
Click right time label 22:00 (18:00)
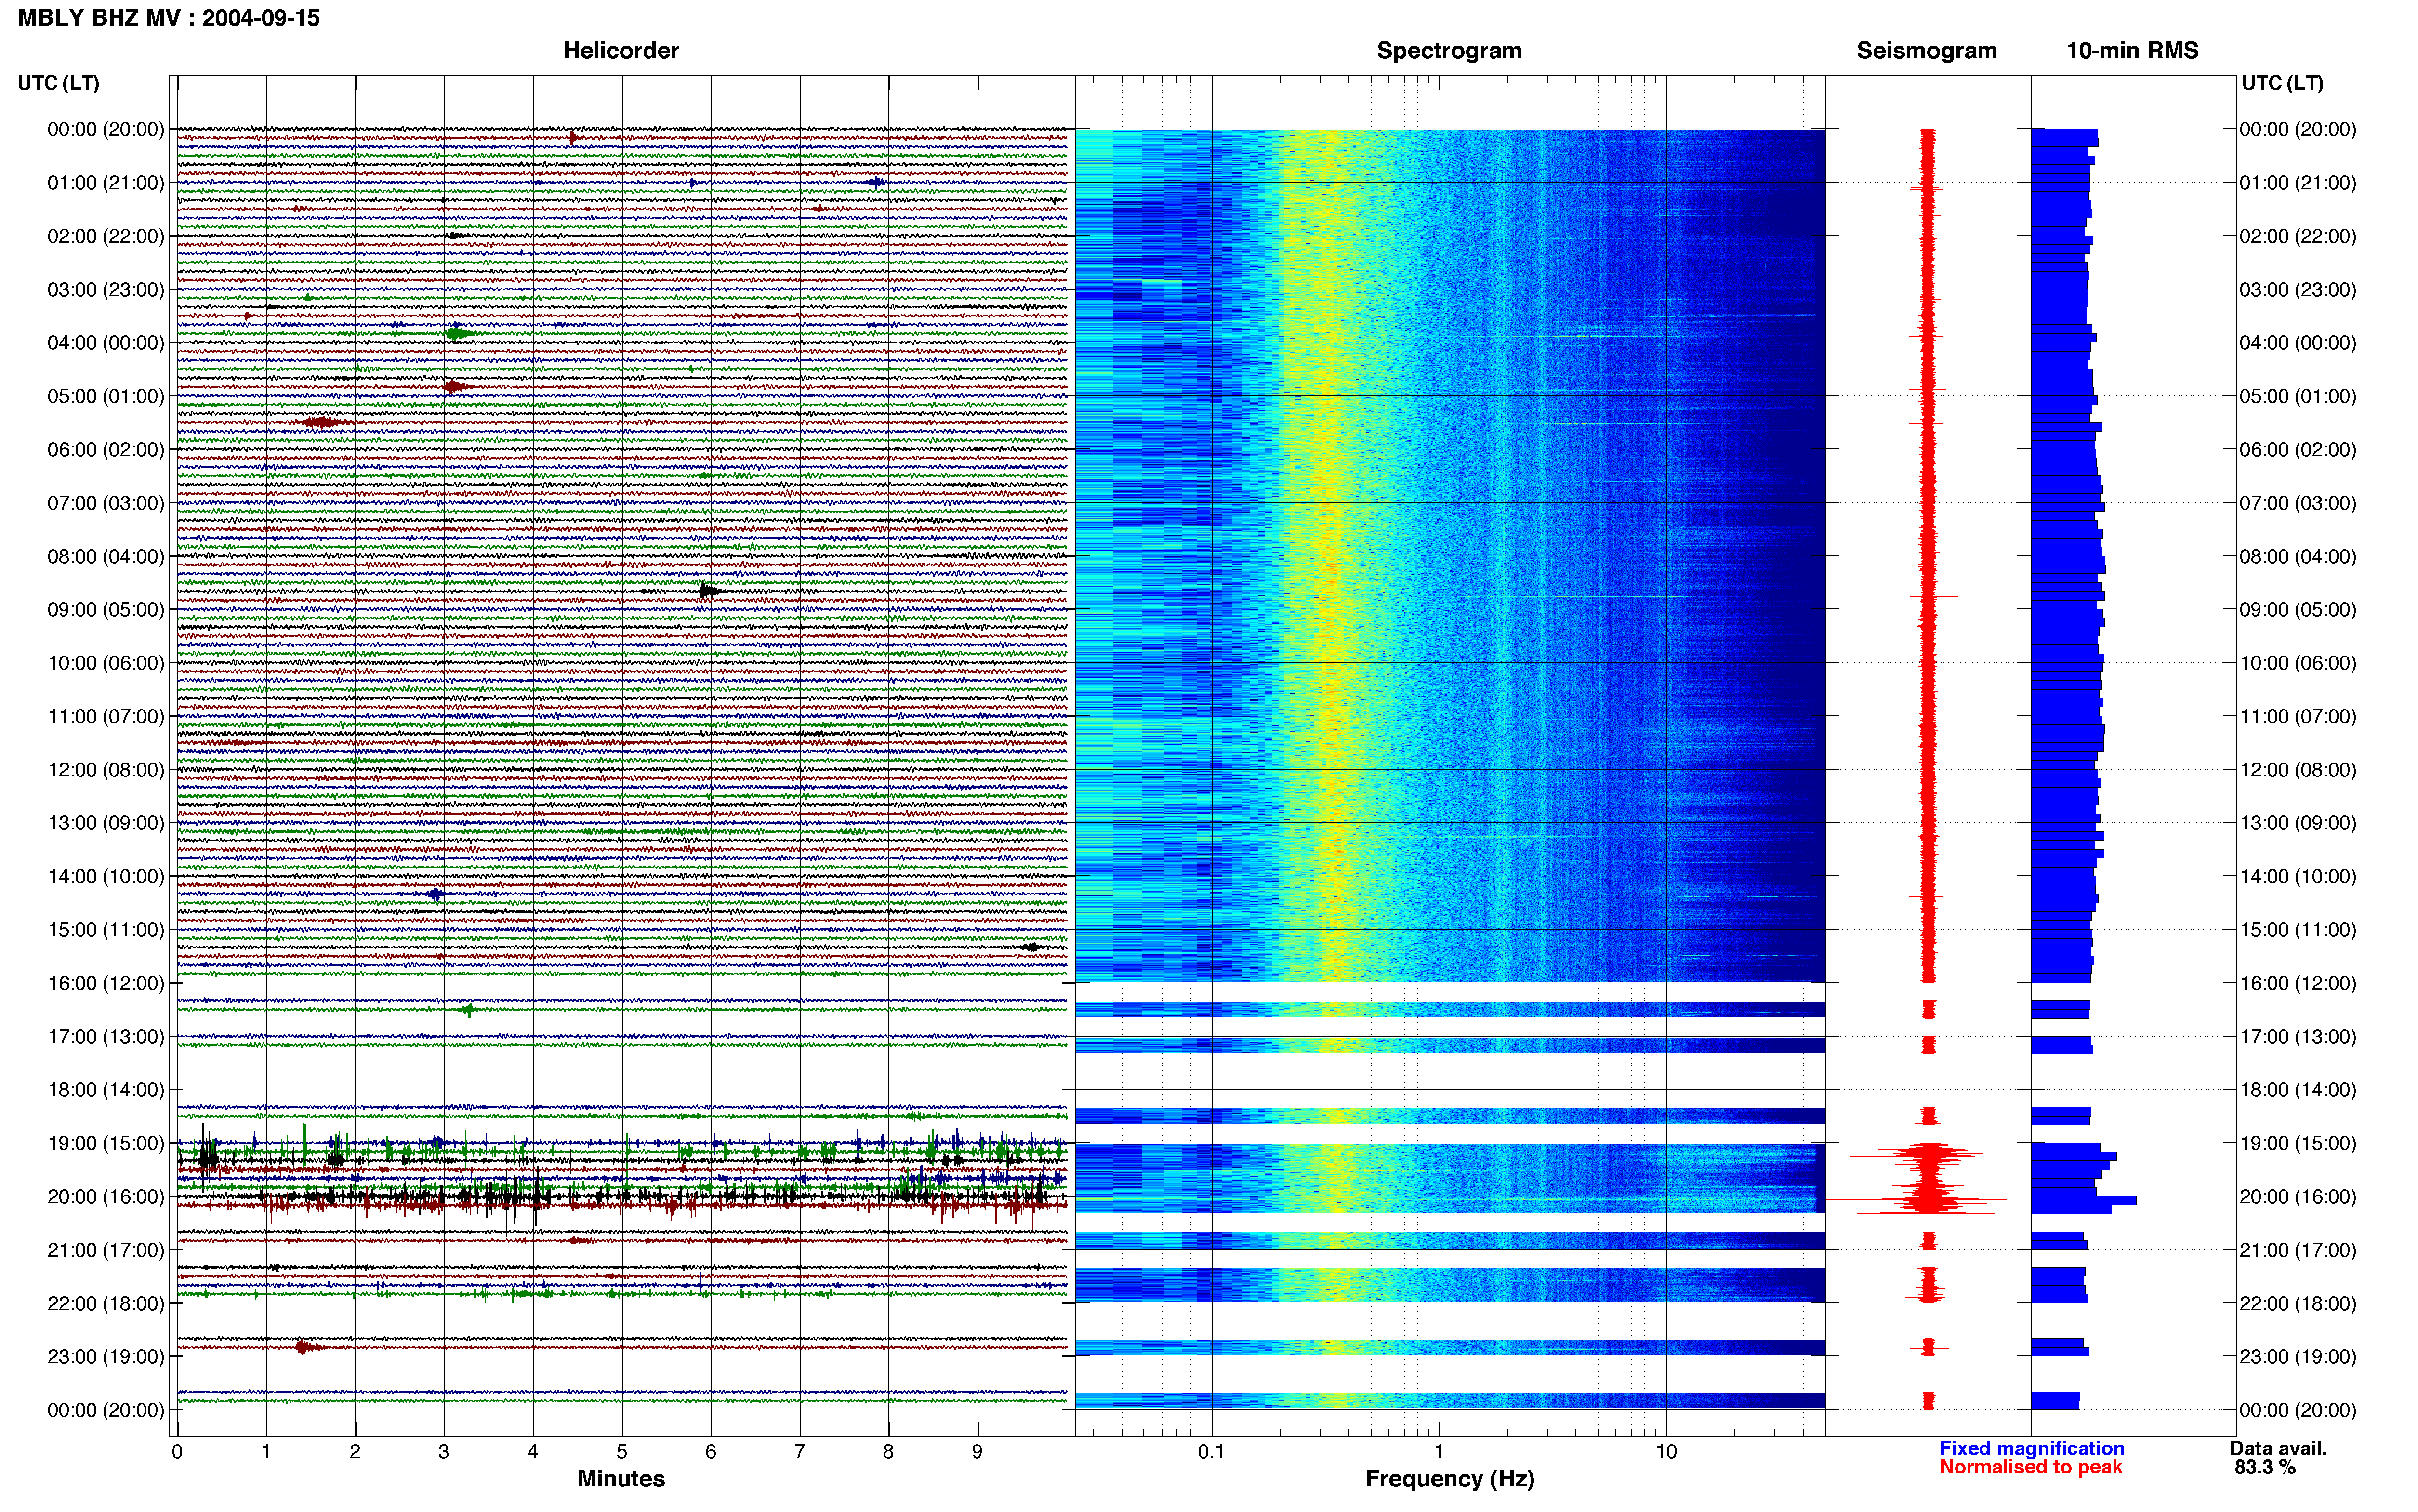click(x=2298, y=1304)
